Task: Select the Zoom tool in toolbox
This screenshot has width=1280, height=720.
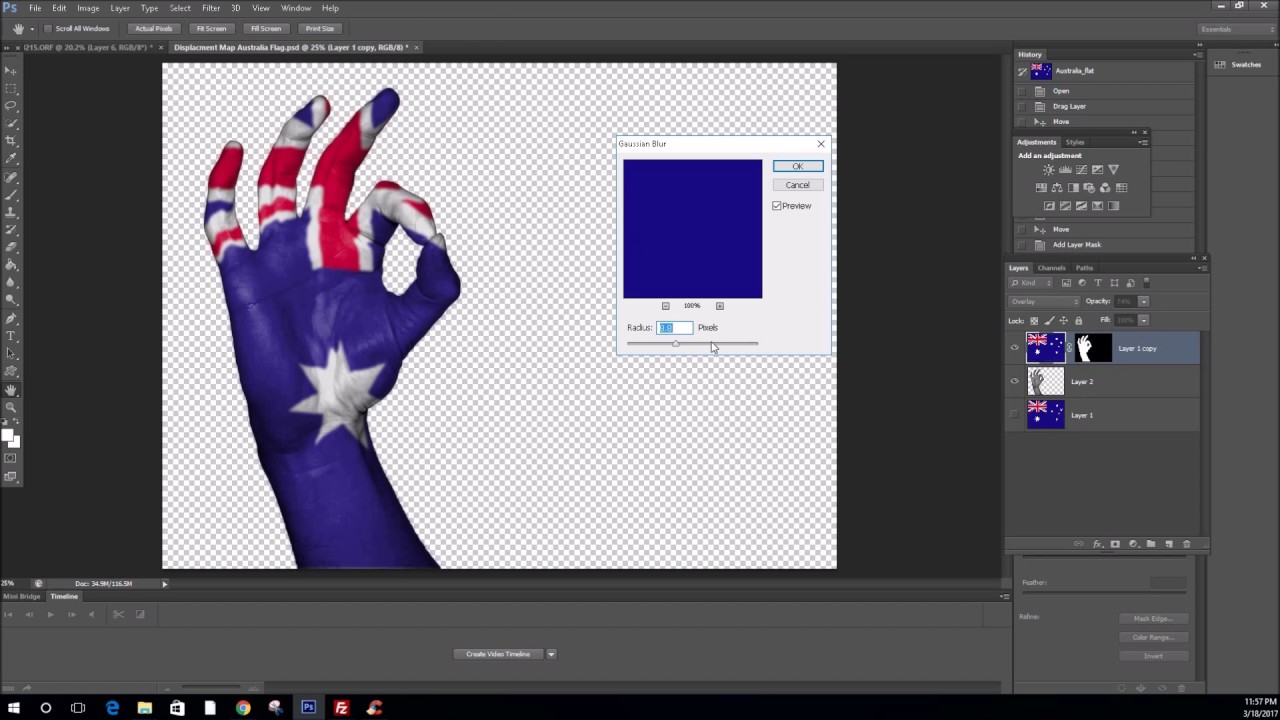Action: coord(11,408)
